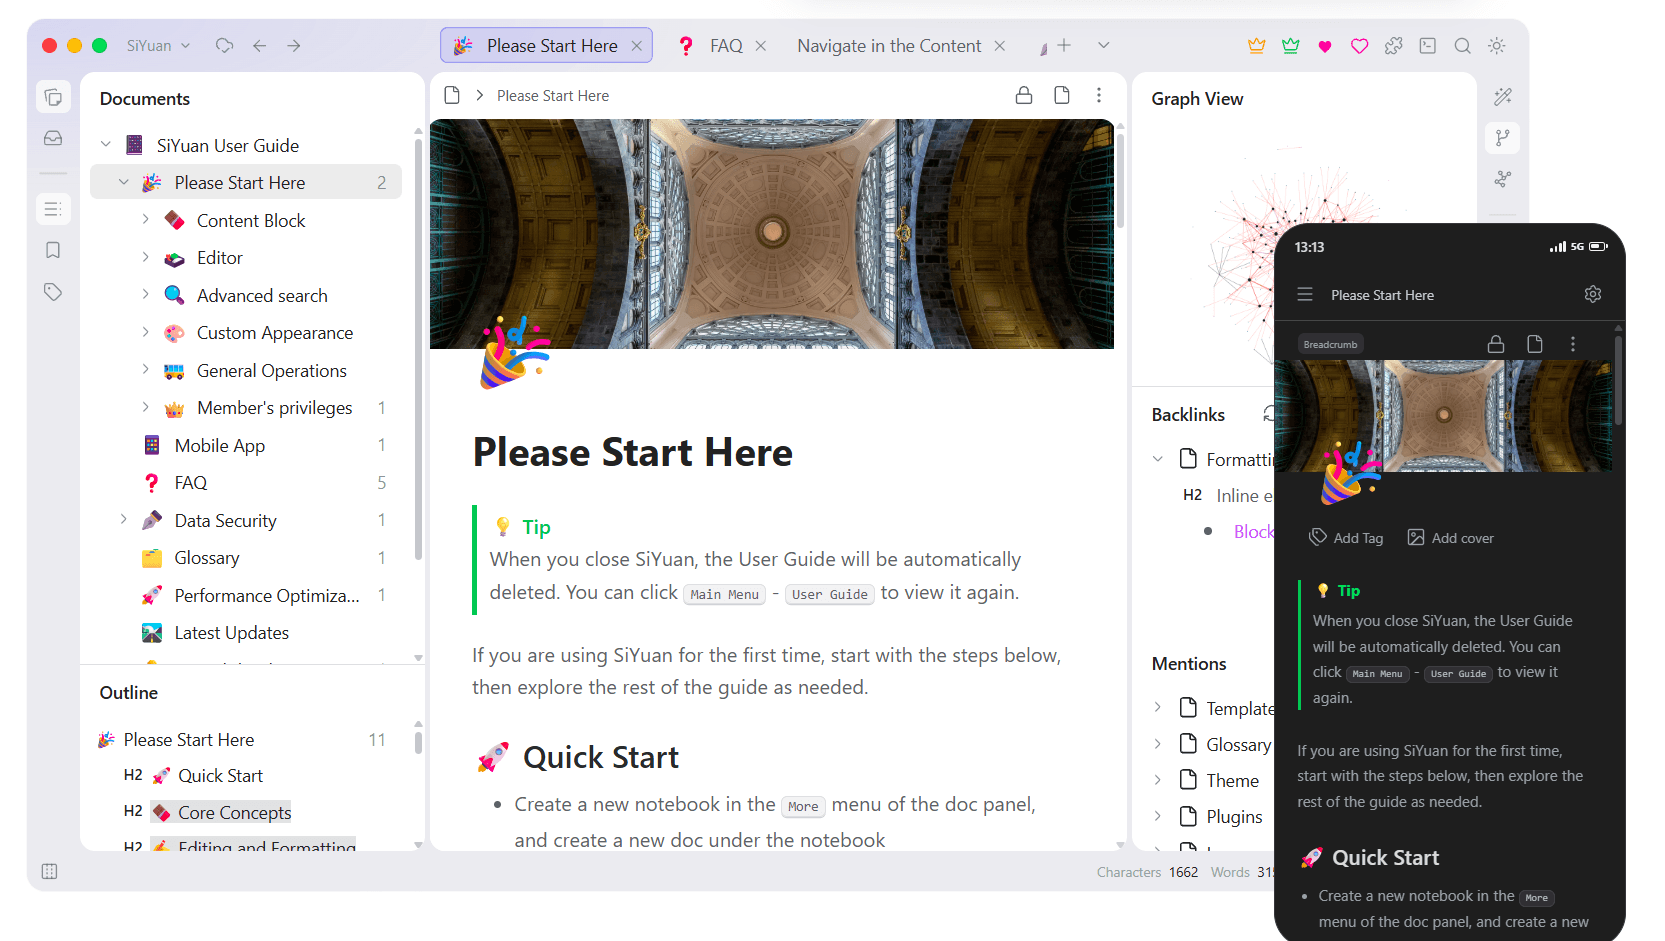Toggle the desktop document read-only lock

coord(1024,95)
